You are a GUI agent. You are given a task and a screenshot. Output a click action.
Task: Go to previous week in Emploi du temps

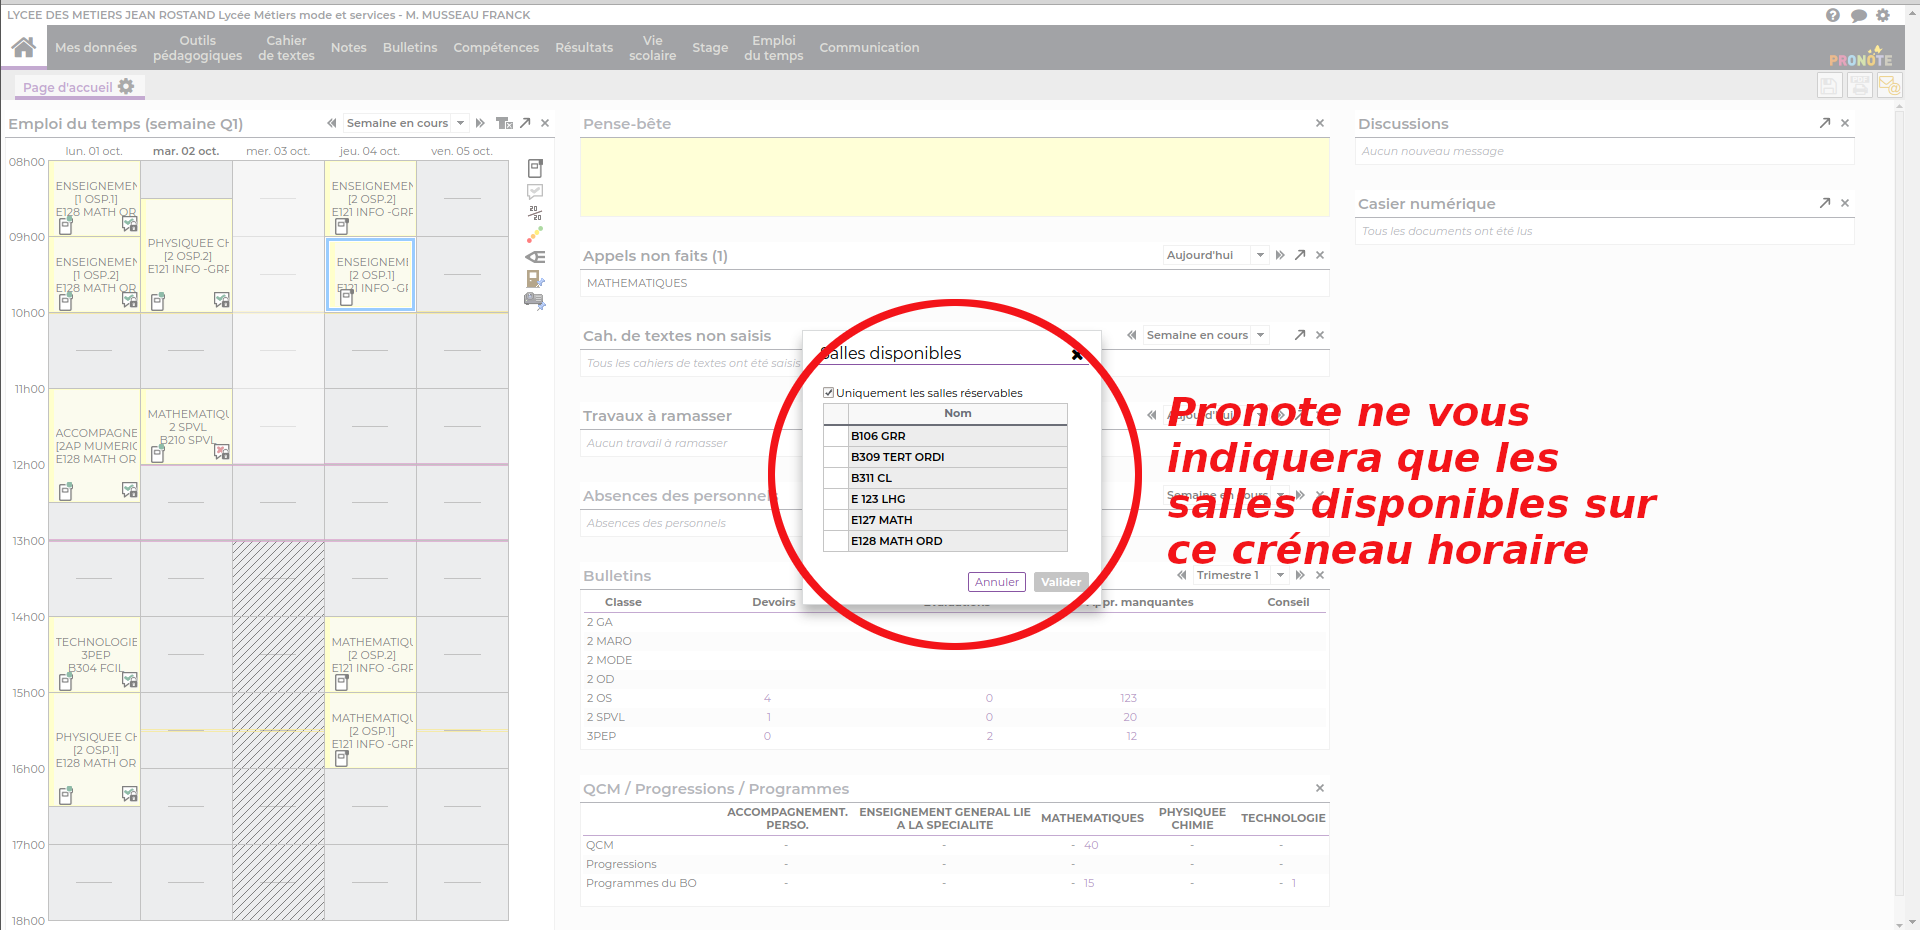(332, 123)
